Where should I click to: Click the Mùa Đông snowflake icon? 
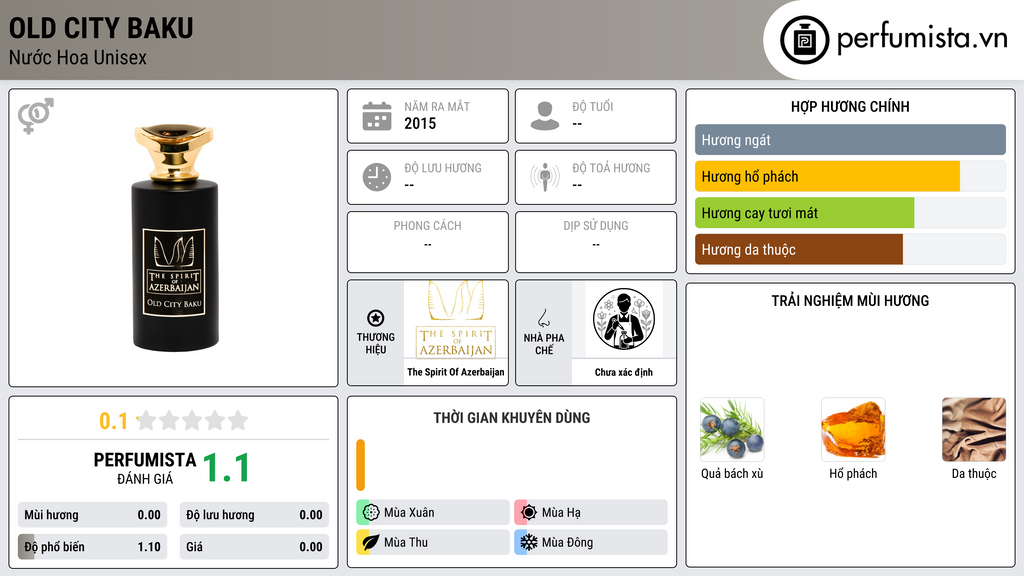pyautogui.click(x=529, y=542)
